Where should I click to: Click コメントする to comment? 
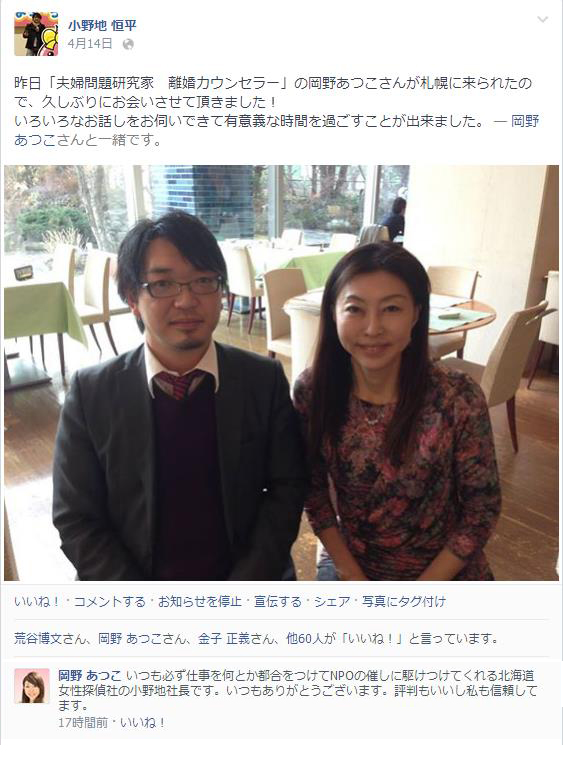point(110,602)
